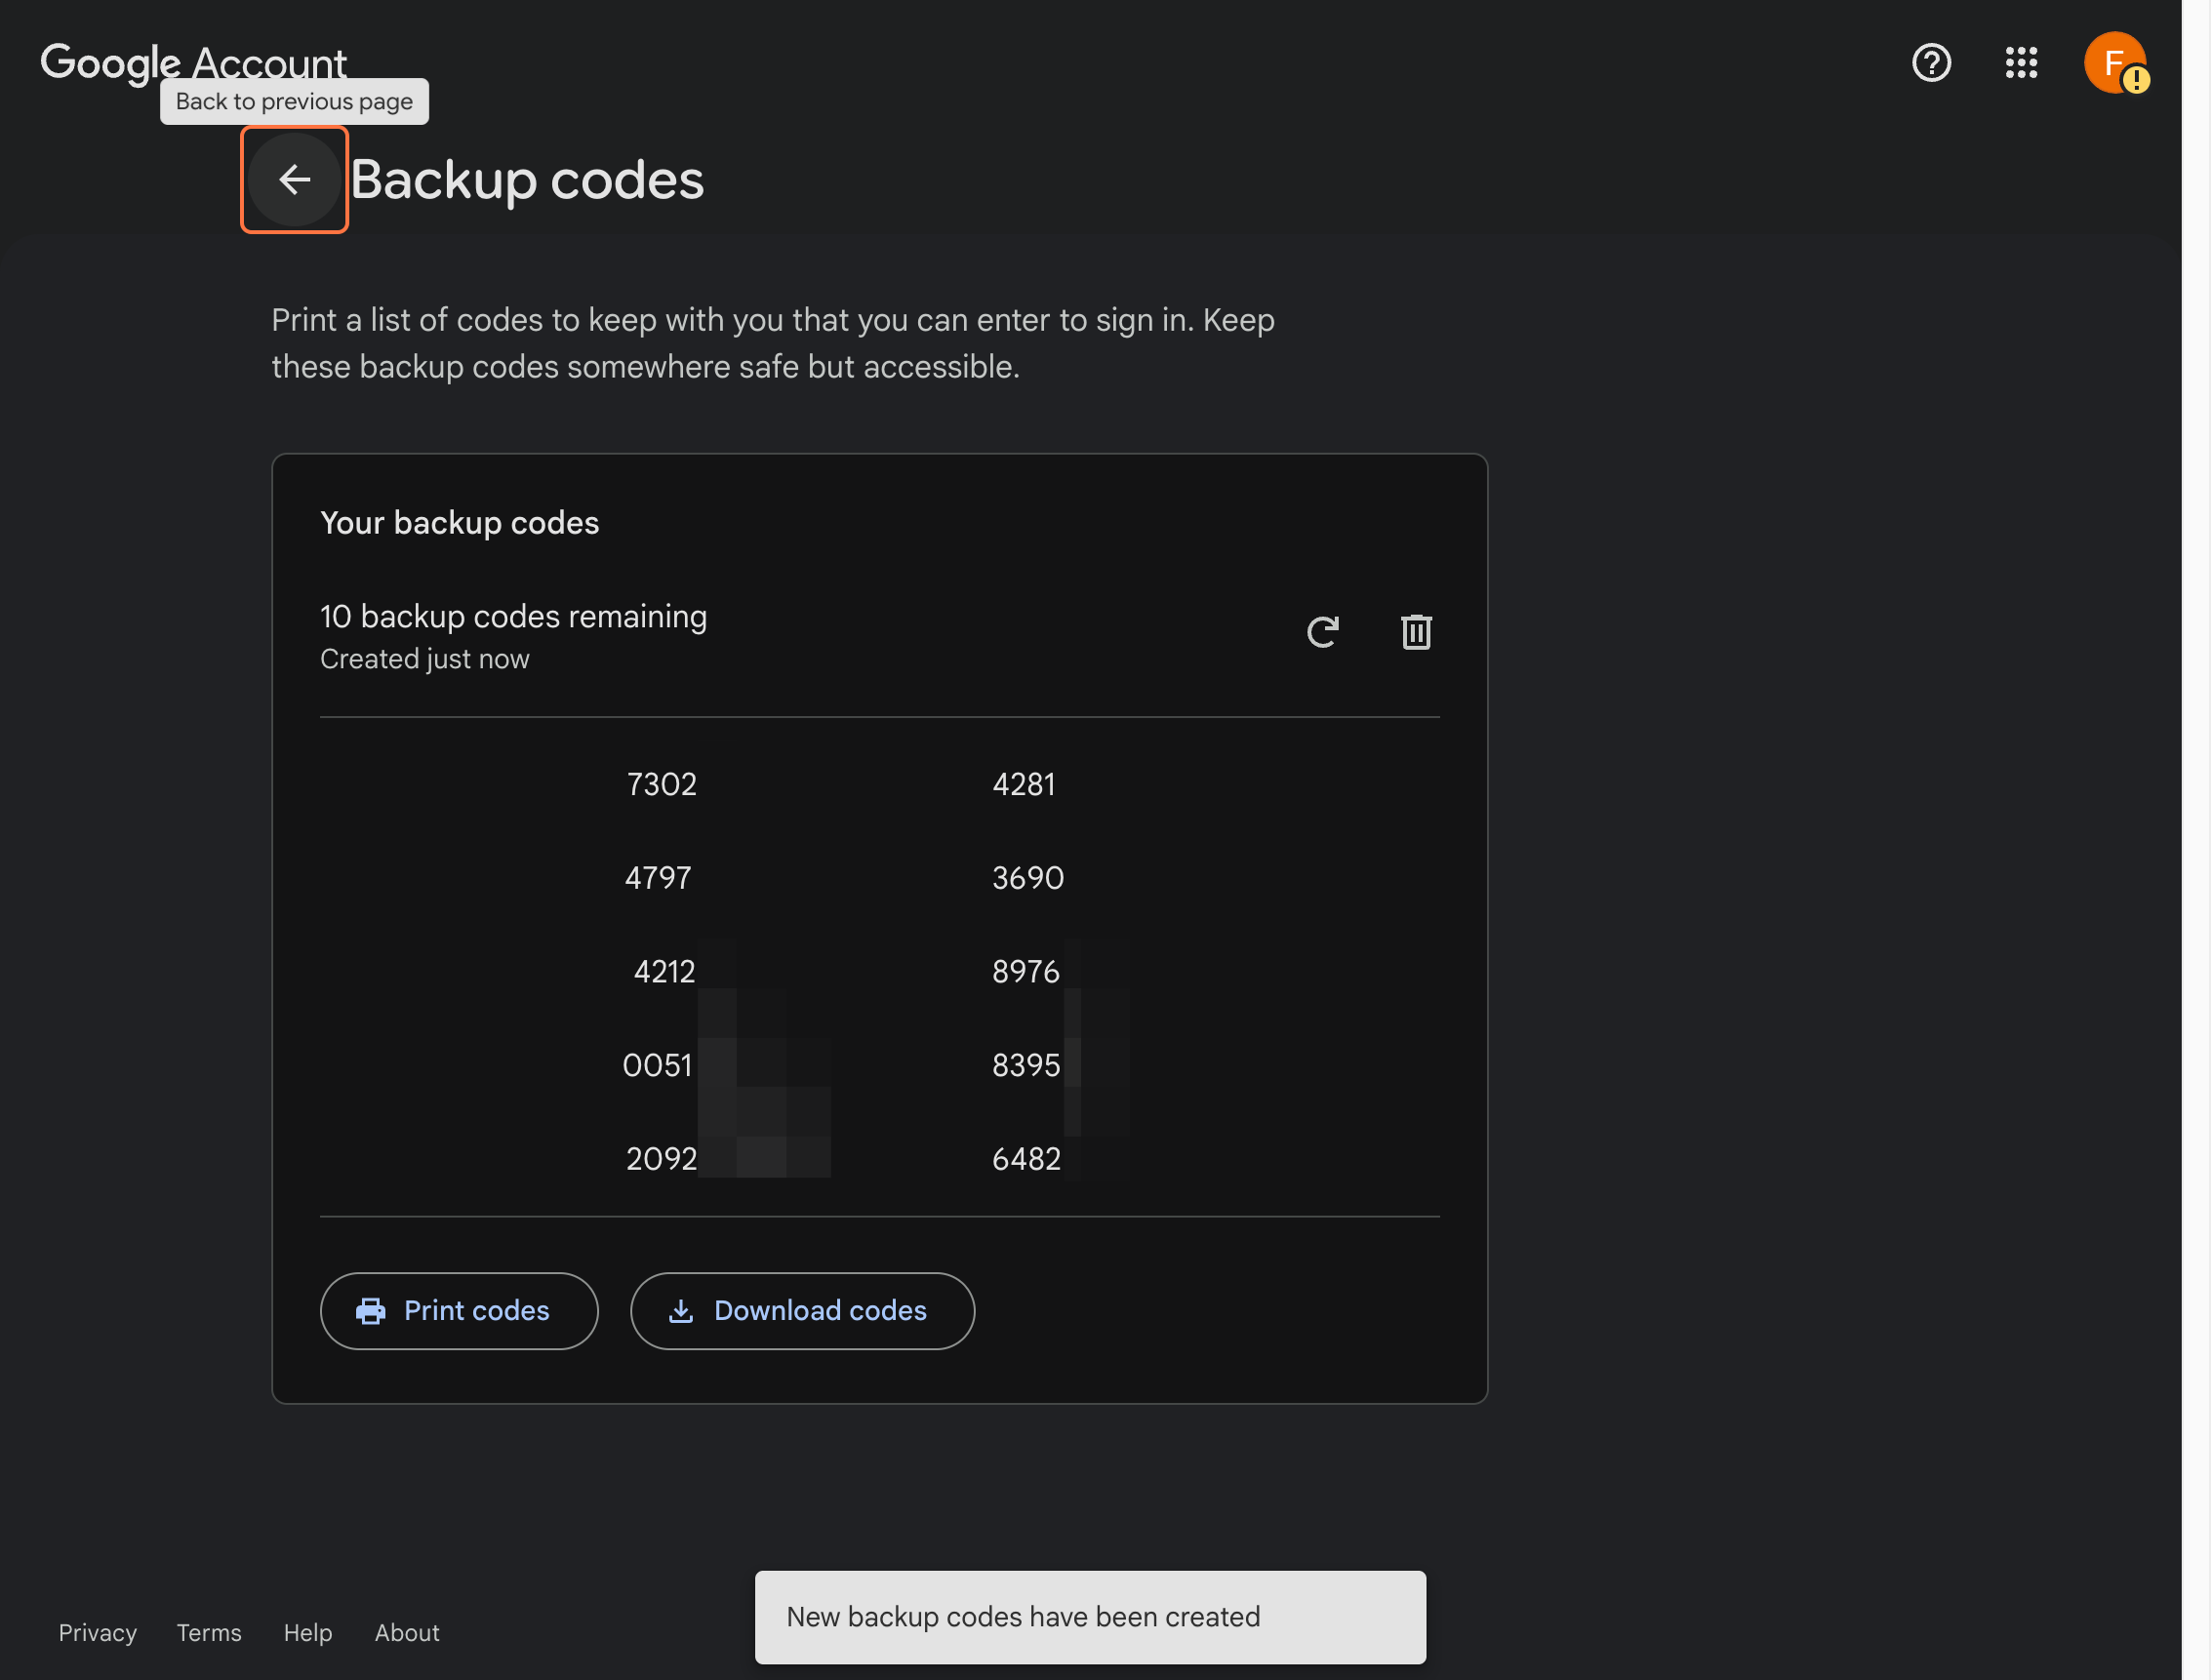Select backup code 7302

tap(661, 784)
